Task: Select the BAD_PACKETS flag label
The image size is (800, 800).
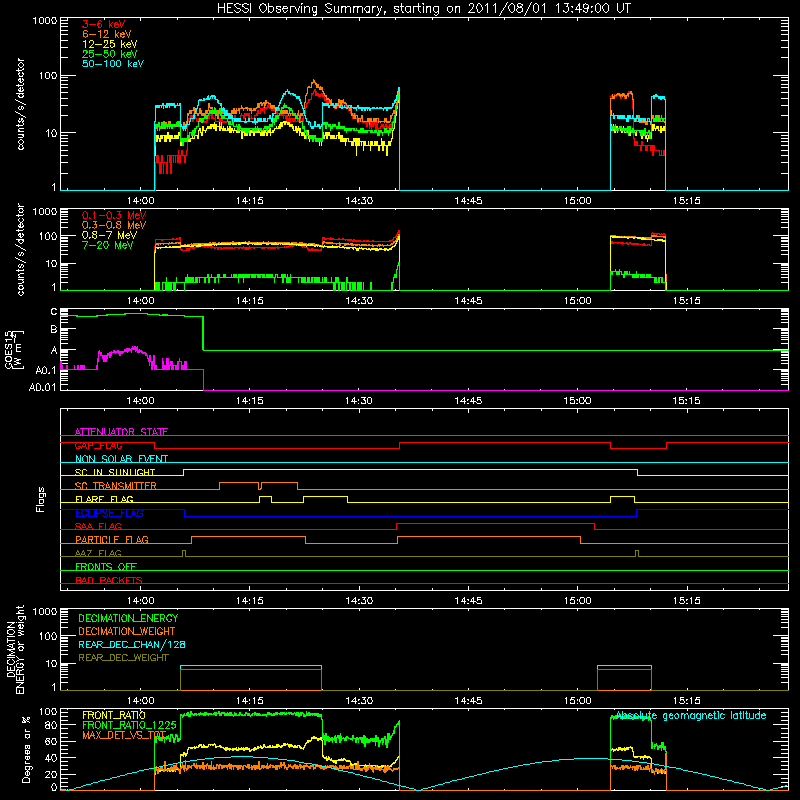Action: (x=109, y=580)
